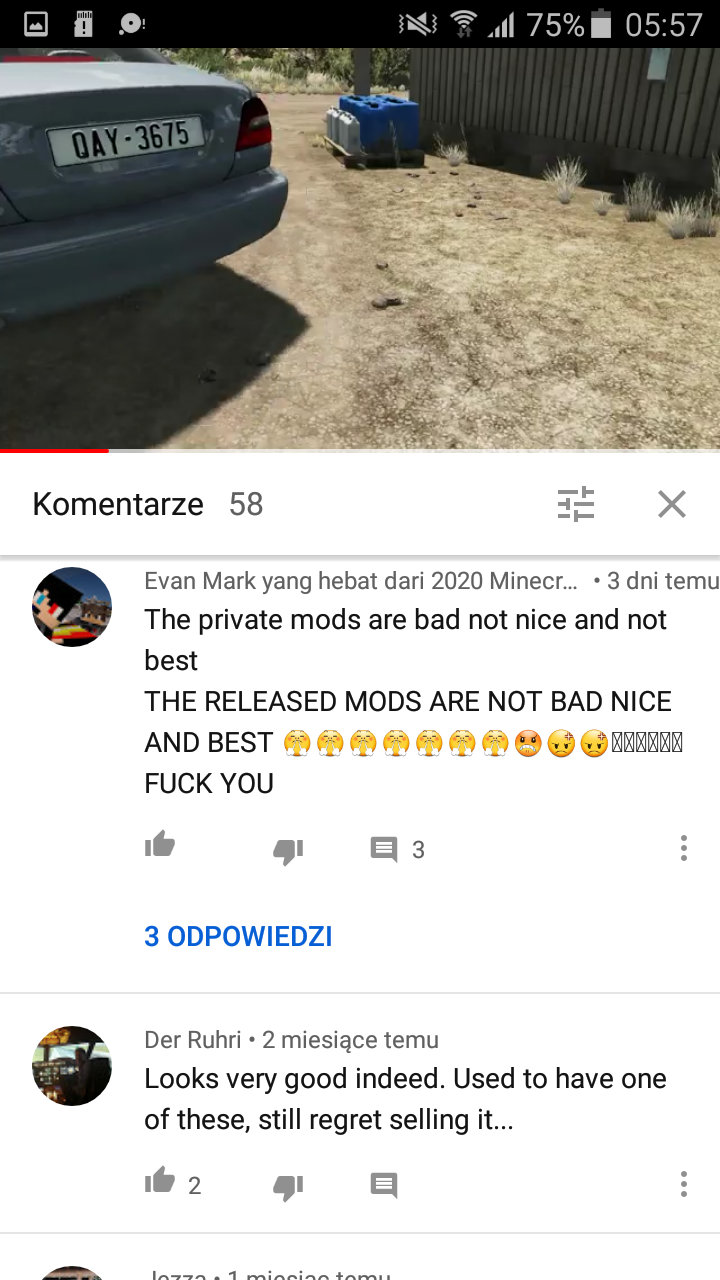Like Evan Mark's comment
Image resolution: width=720 pixels, height=1280 pixels.
[160, 847]
